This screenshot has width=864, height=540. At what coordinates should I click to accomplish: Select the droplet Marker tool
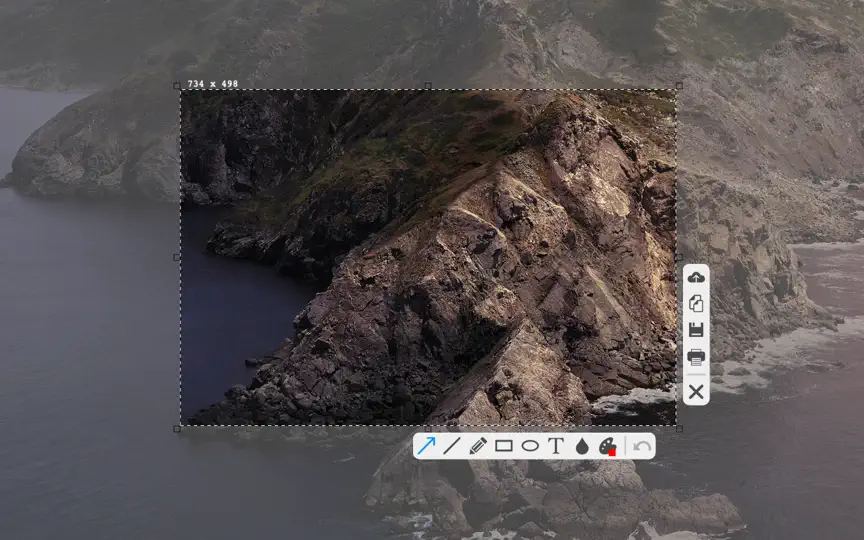tap(582, 446)
